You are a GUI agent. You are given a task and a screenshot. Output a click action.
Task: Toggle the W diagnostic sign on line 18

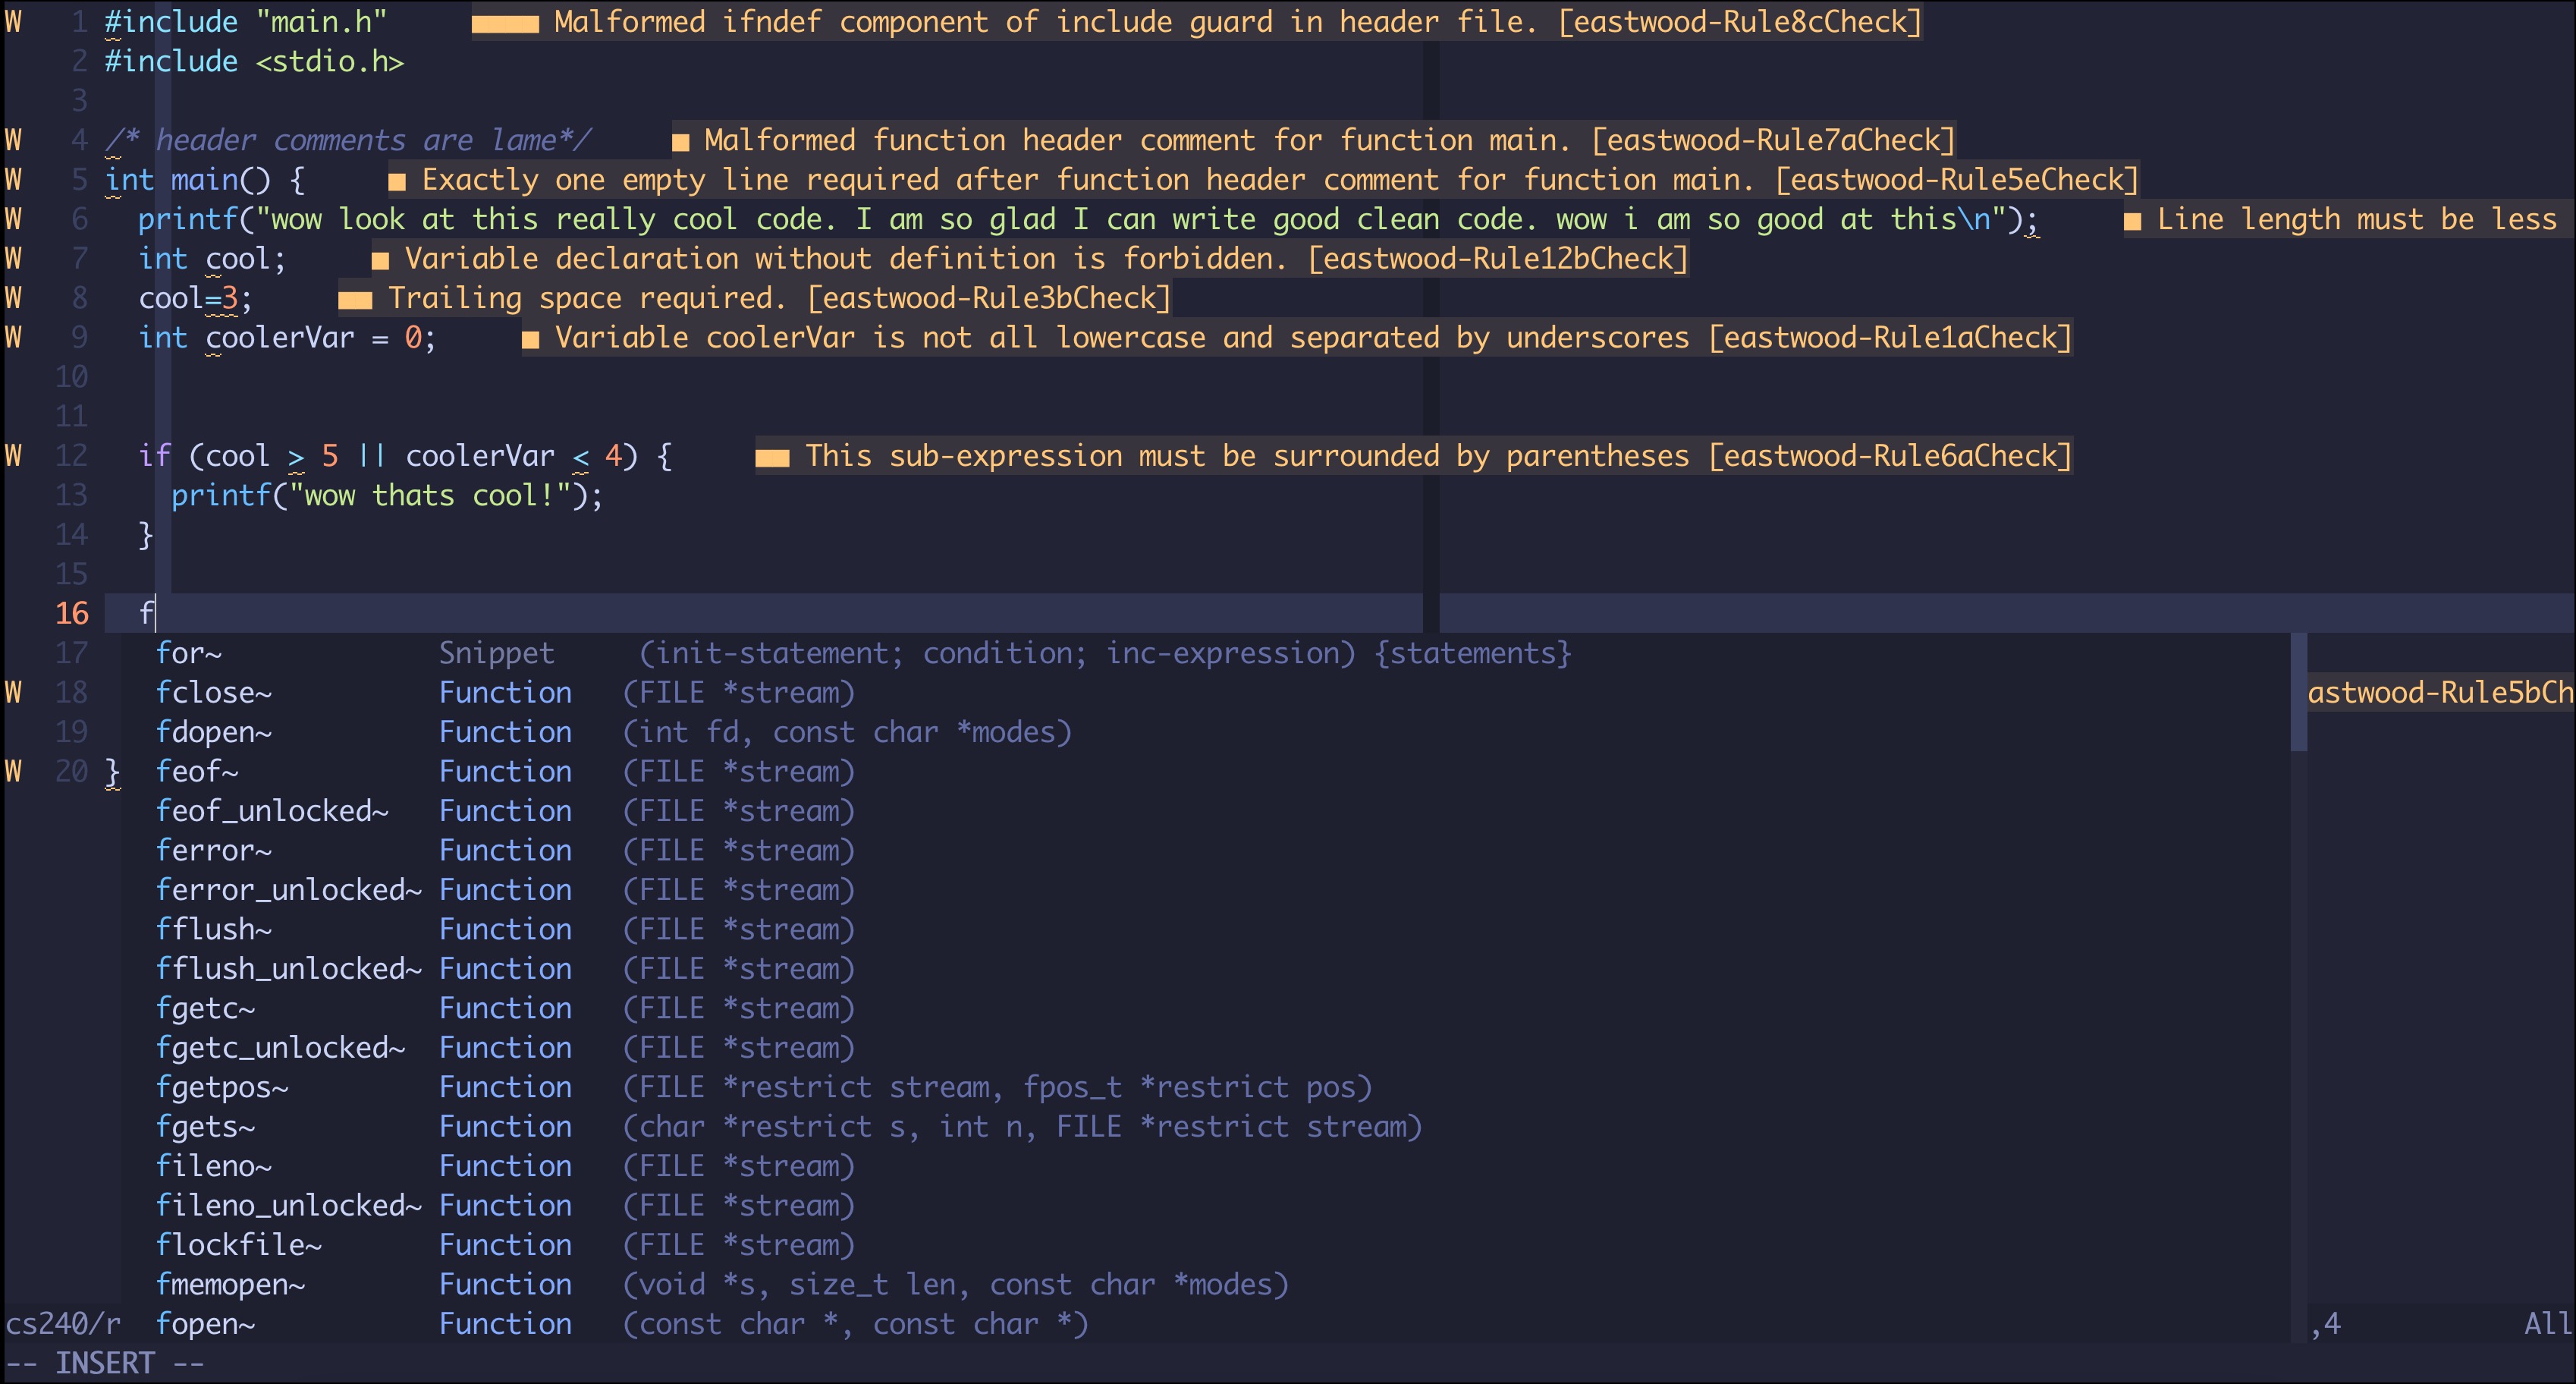[x=13, y=692]
